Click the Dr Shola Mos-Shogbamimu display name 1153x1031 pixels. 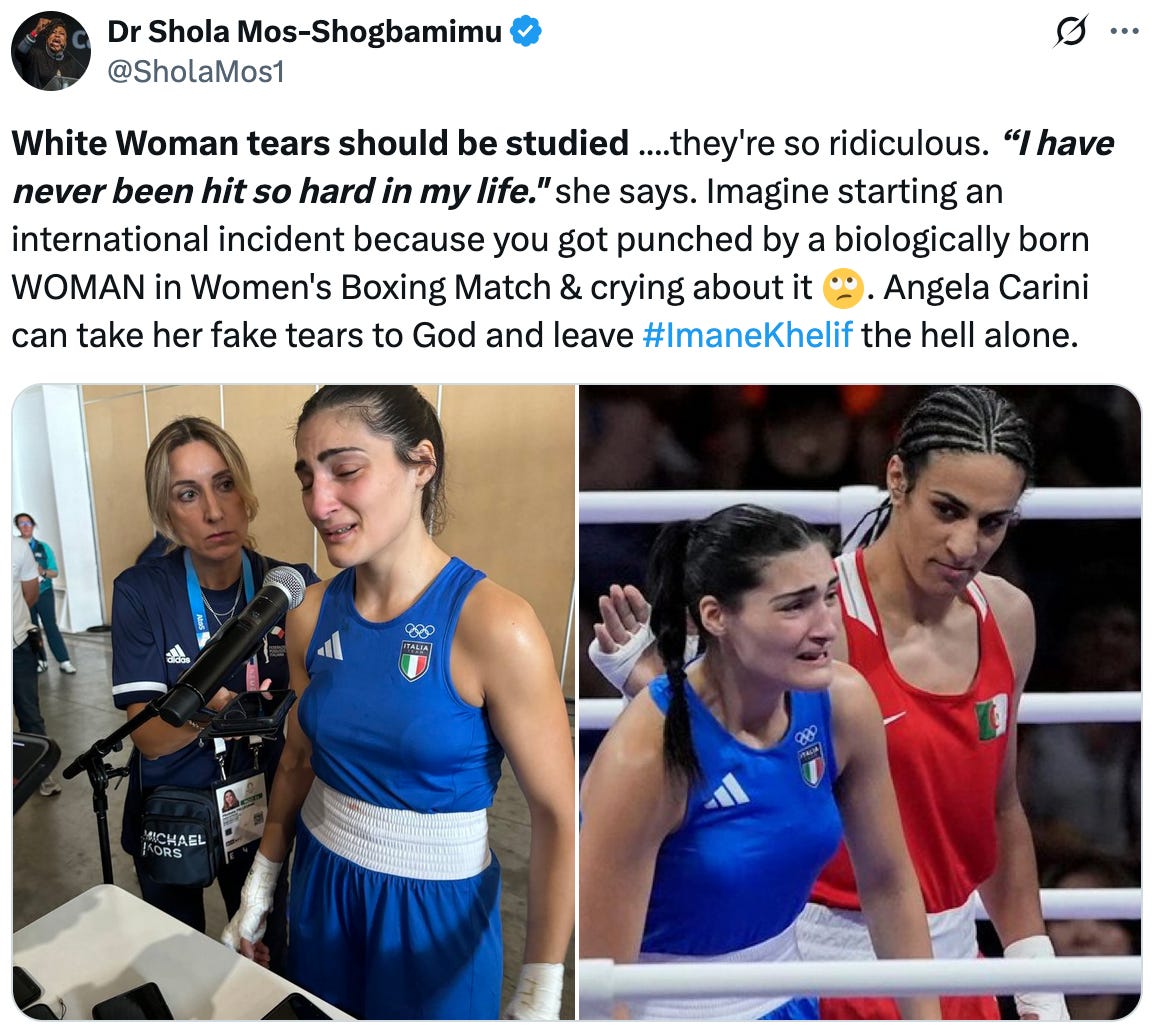[304, 32]
